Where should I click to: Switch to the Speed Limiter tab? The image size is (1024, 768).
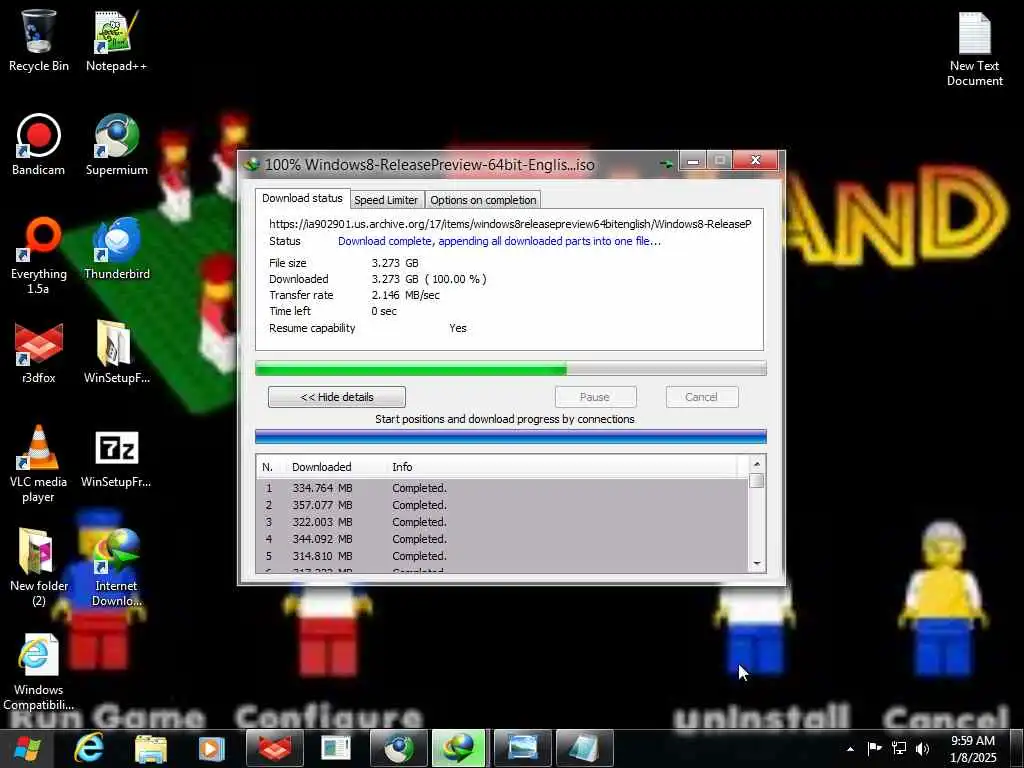(386, 200)
